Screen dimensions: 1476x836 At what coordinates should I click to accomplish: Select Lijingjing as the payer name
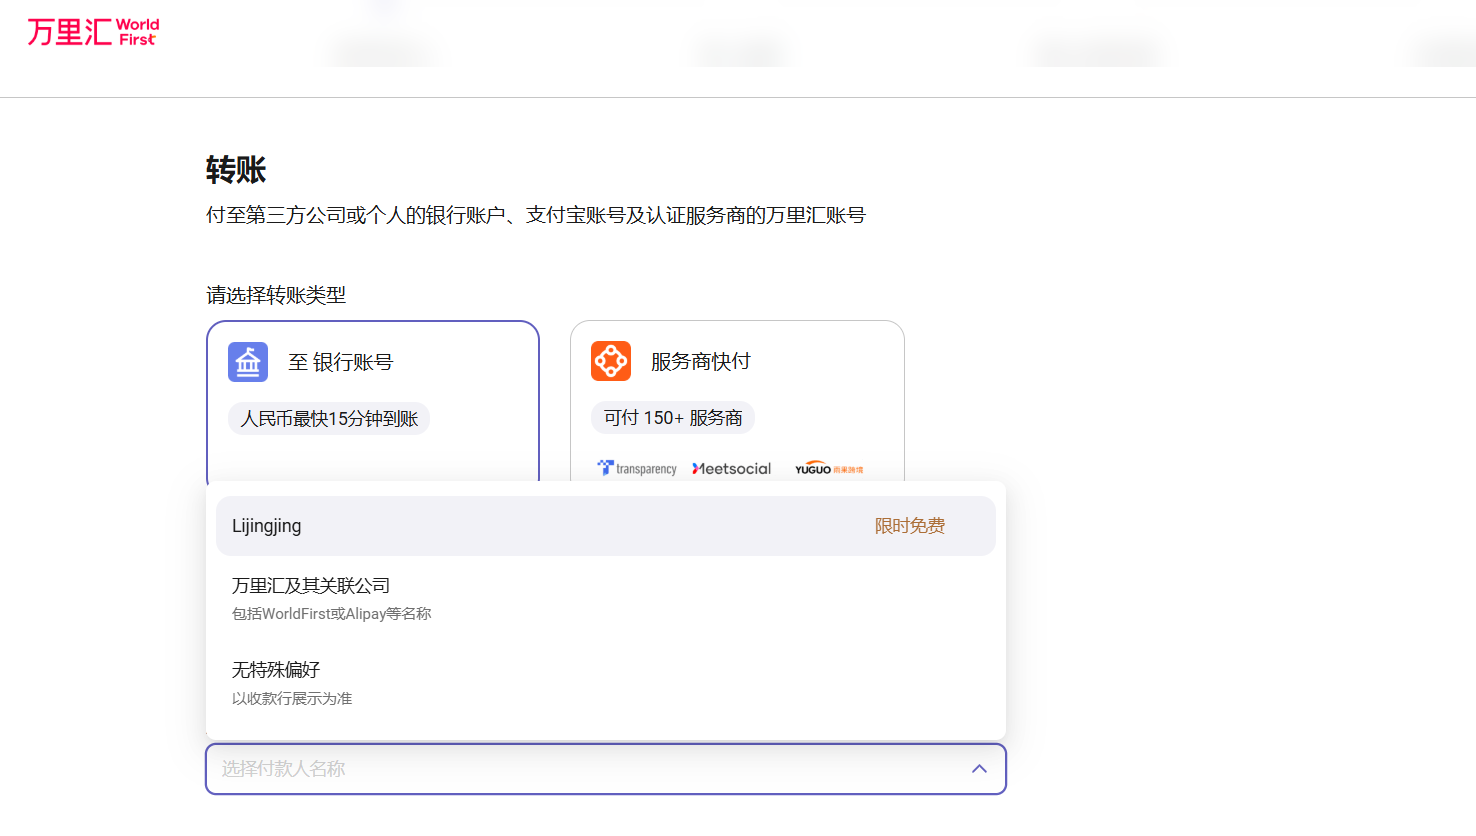pyautogui.click(x=267, y=526)
